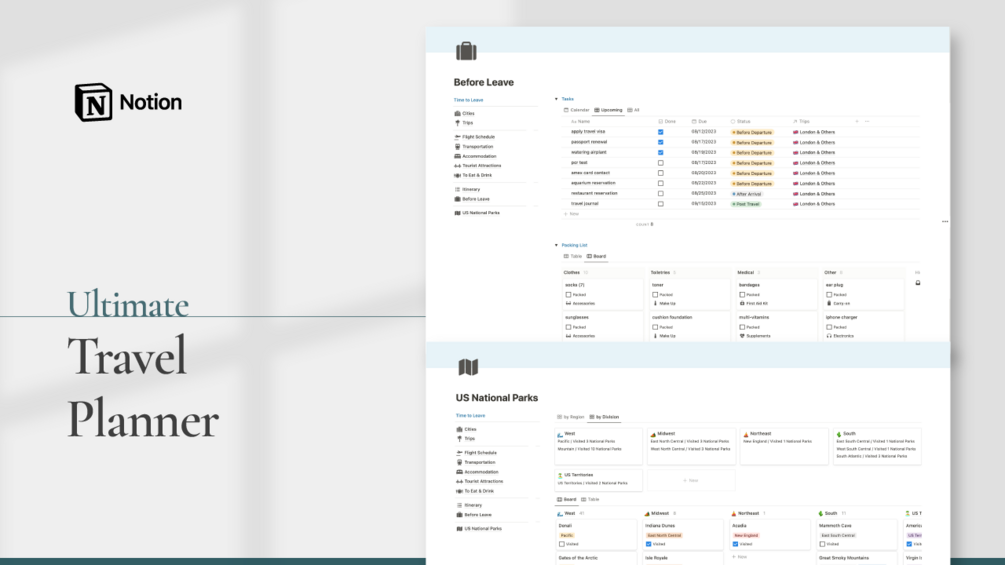The height and width of the screenshot is (565, 1005).
Task: Uncheck Visited on Indiana Dunes card
Action: 649,544
